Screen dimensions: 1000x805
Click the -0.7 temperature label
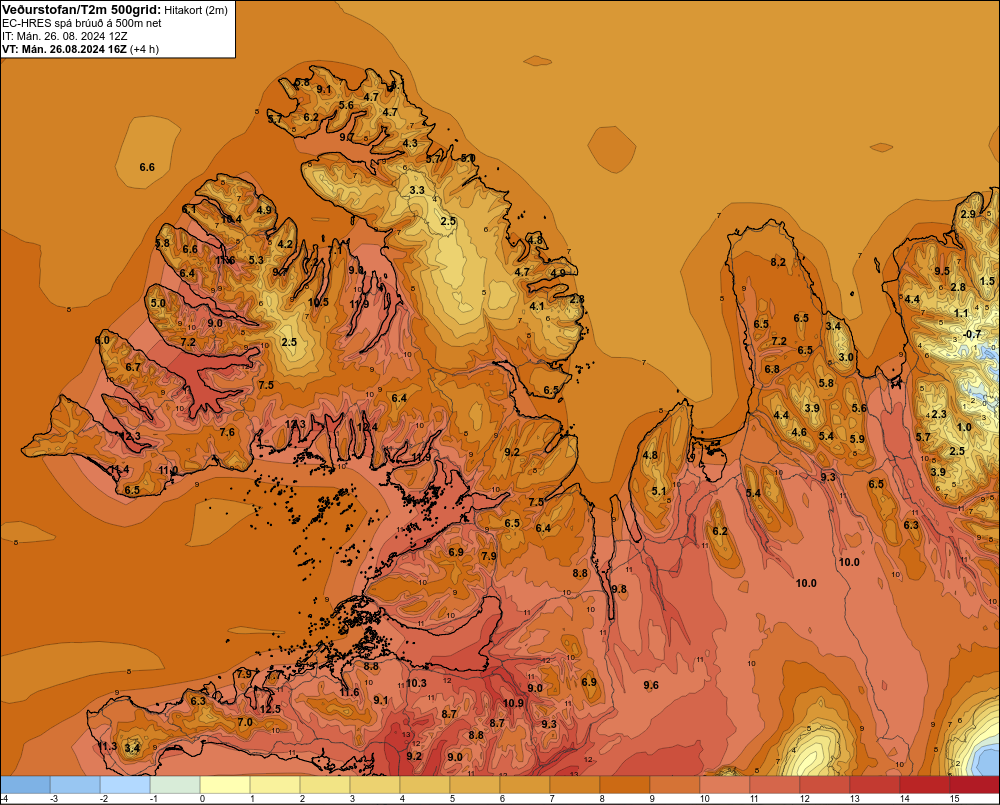click(x=972, y=334)
